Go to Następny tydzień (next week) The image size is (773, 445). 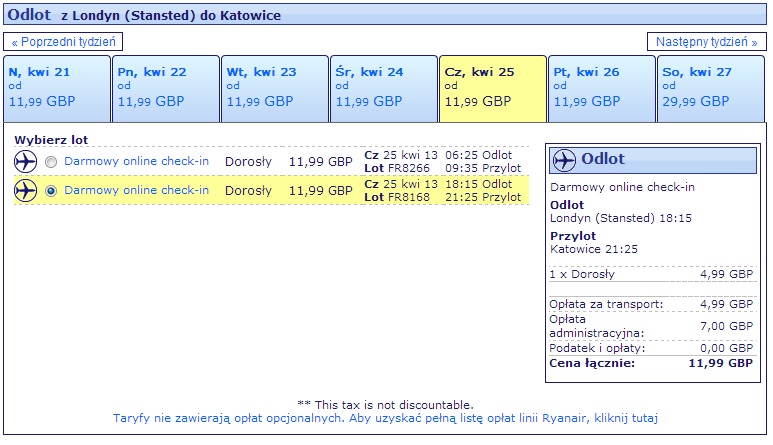(x=706, y=42)
